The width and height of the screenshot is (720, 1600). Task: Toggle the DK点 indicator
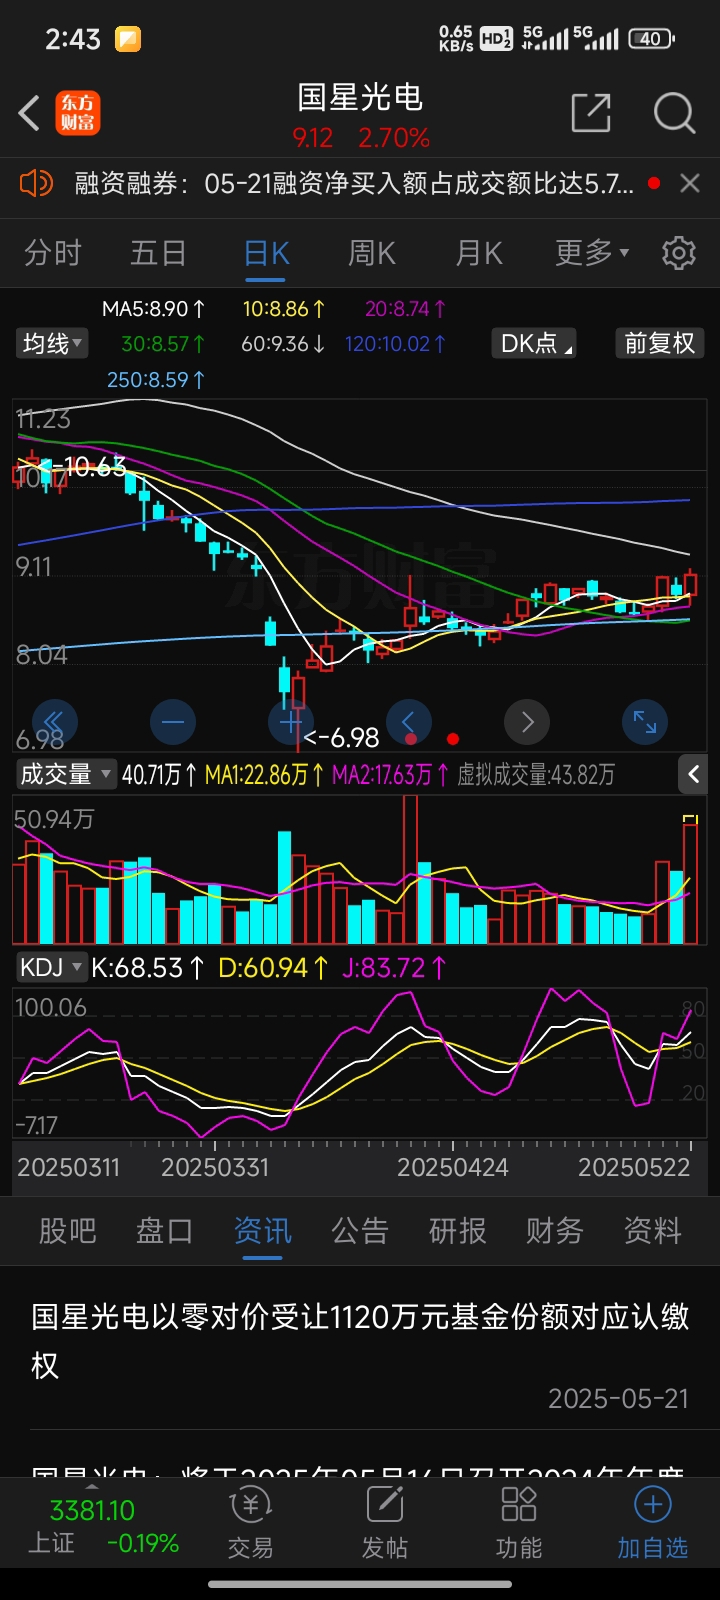[536, 344]
